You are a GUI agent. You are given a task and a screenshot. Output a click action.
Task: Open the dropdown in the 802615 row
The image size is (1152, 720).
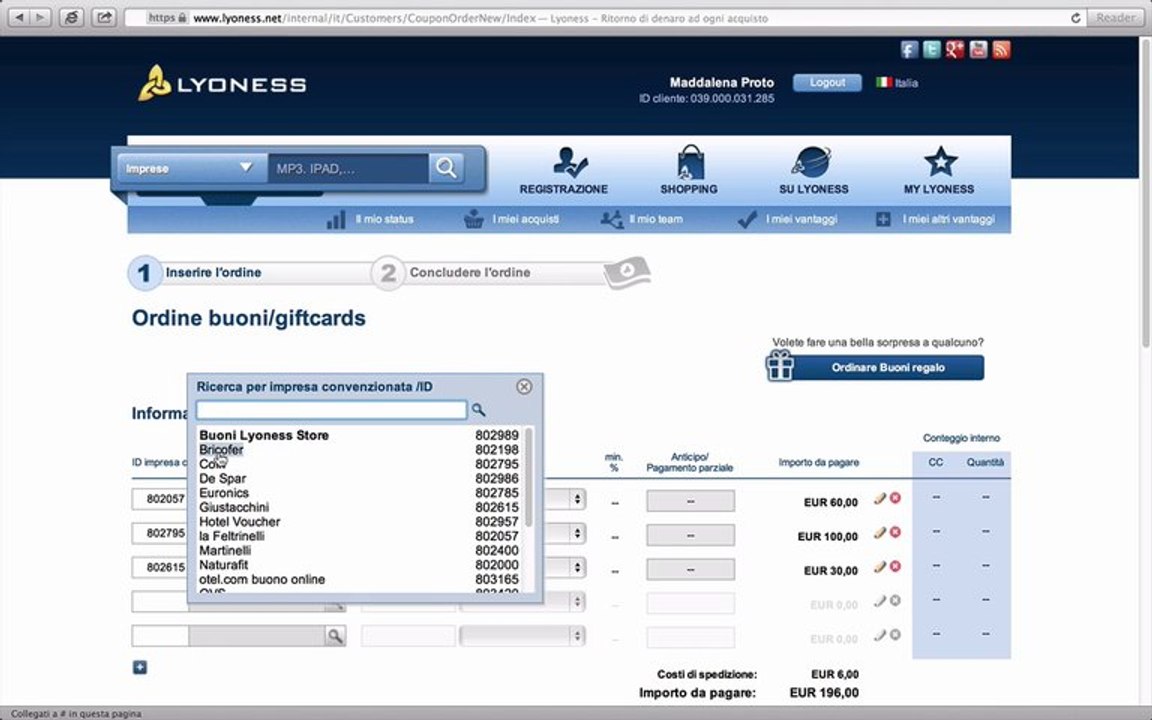[577, 567]
